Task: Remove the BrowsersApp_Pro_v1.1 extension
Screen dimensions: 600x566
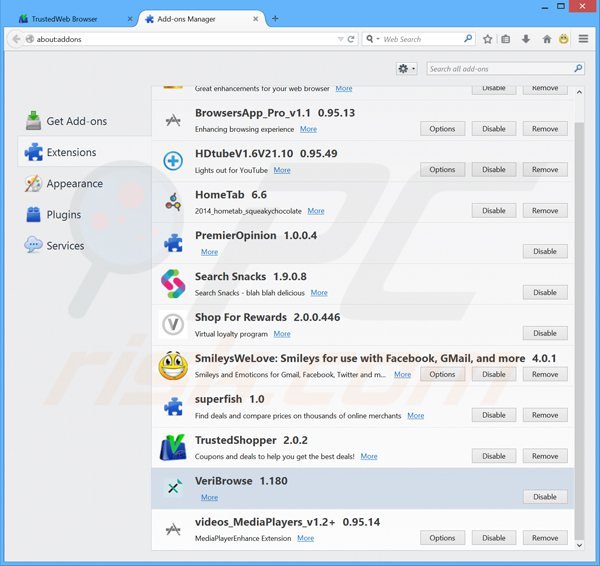Action: [545, 129]
